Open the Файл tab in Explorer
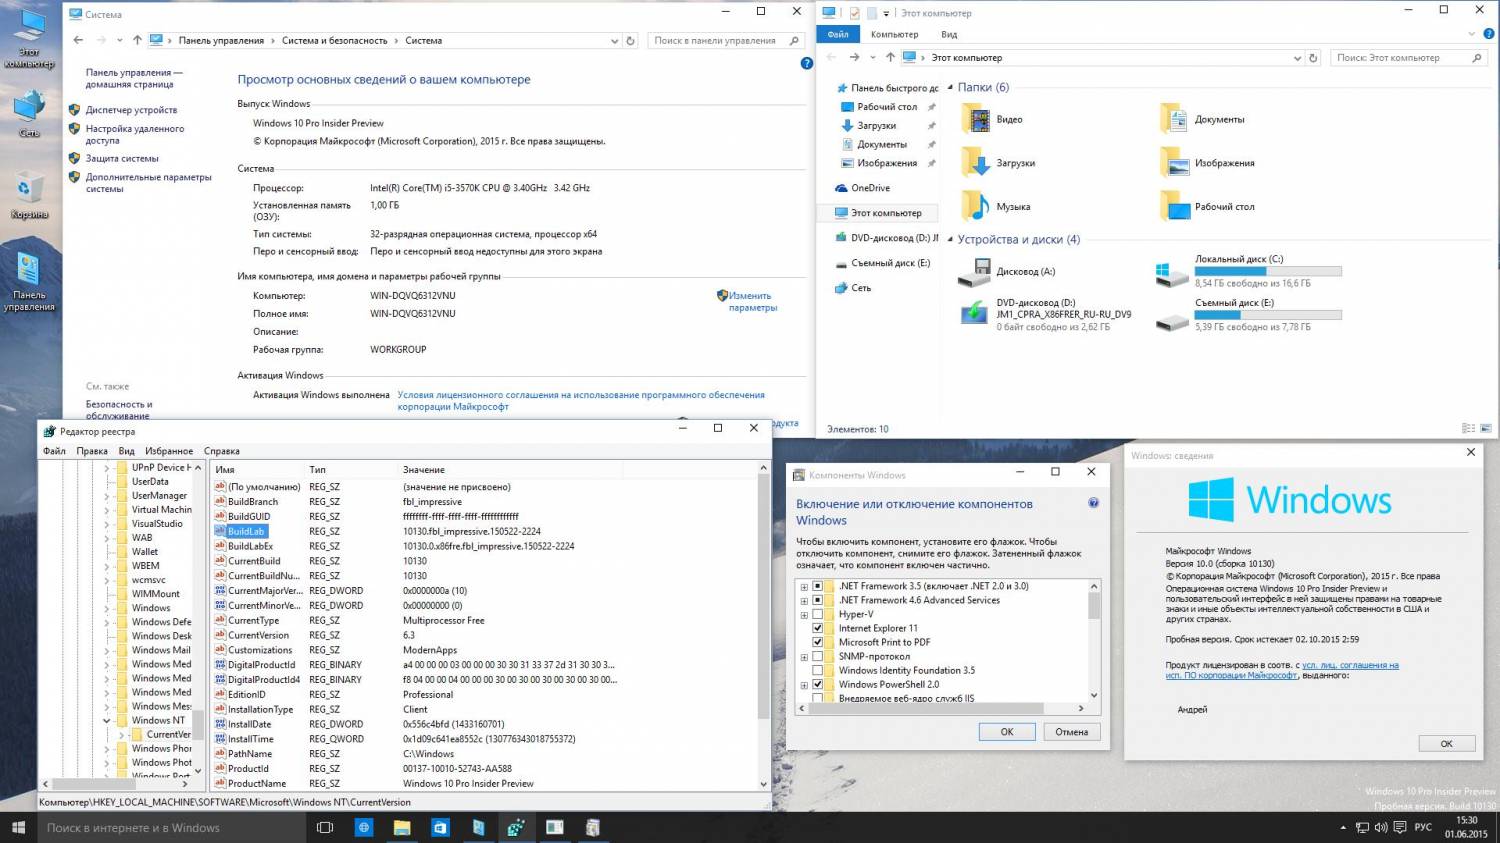1500x843 pixels. pyautogui.click(x=838, y=34)
